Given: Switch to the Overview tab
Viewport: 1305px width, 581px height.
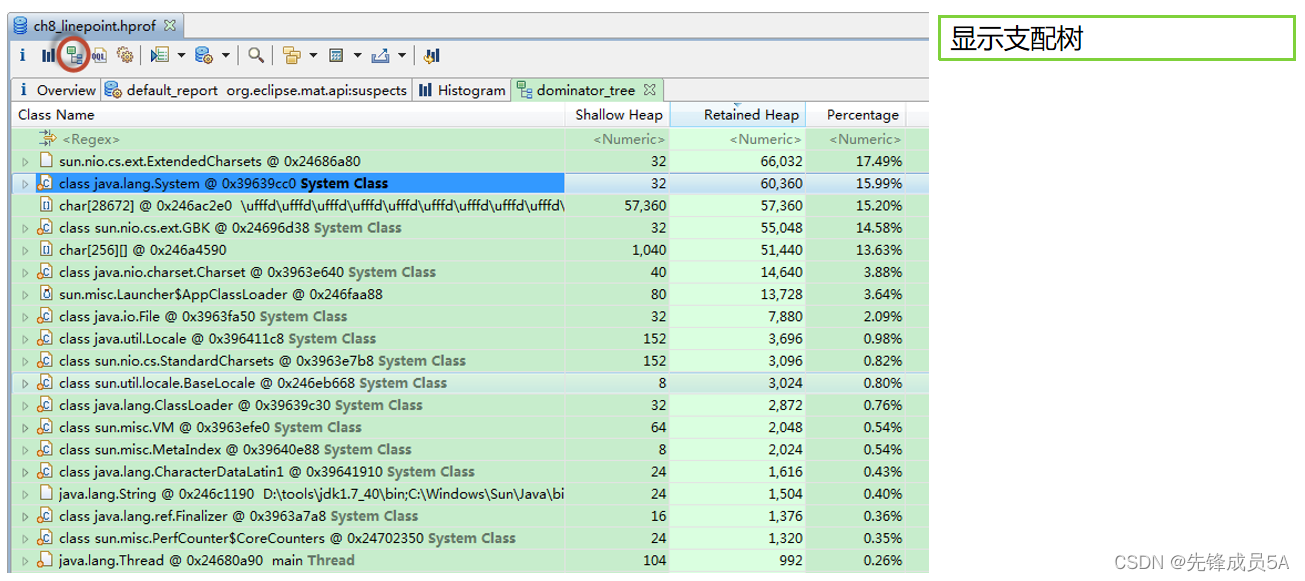Looking at the screenshot, I should coord(57,90).
